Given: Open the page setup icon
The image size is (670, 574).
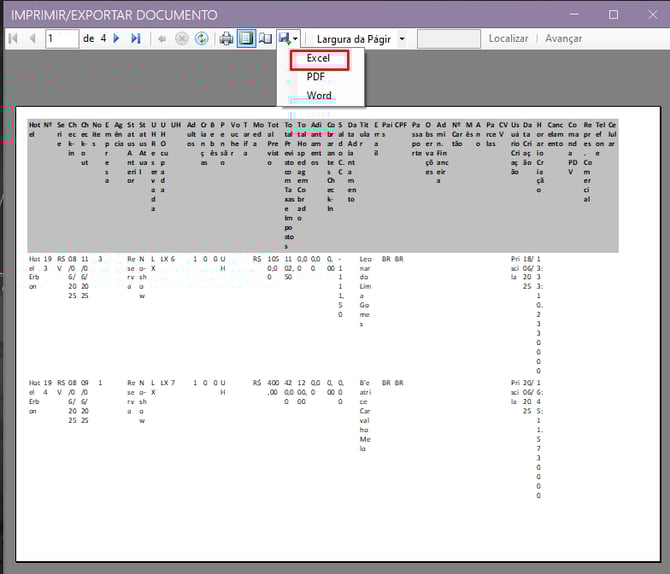Looking at the screenshot, I should (x=265, y=38).
